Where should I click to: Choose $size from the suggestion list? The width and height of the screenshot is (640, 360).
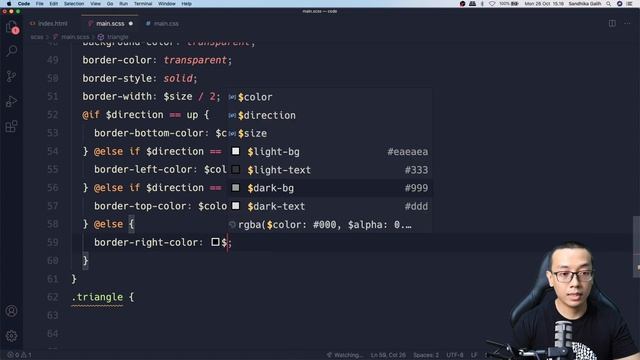[x=329, y=133]
